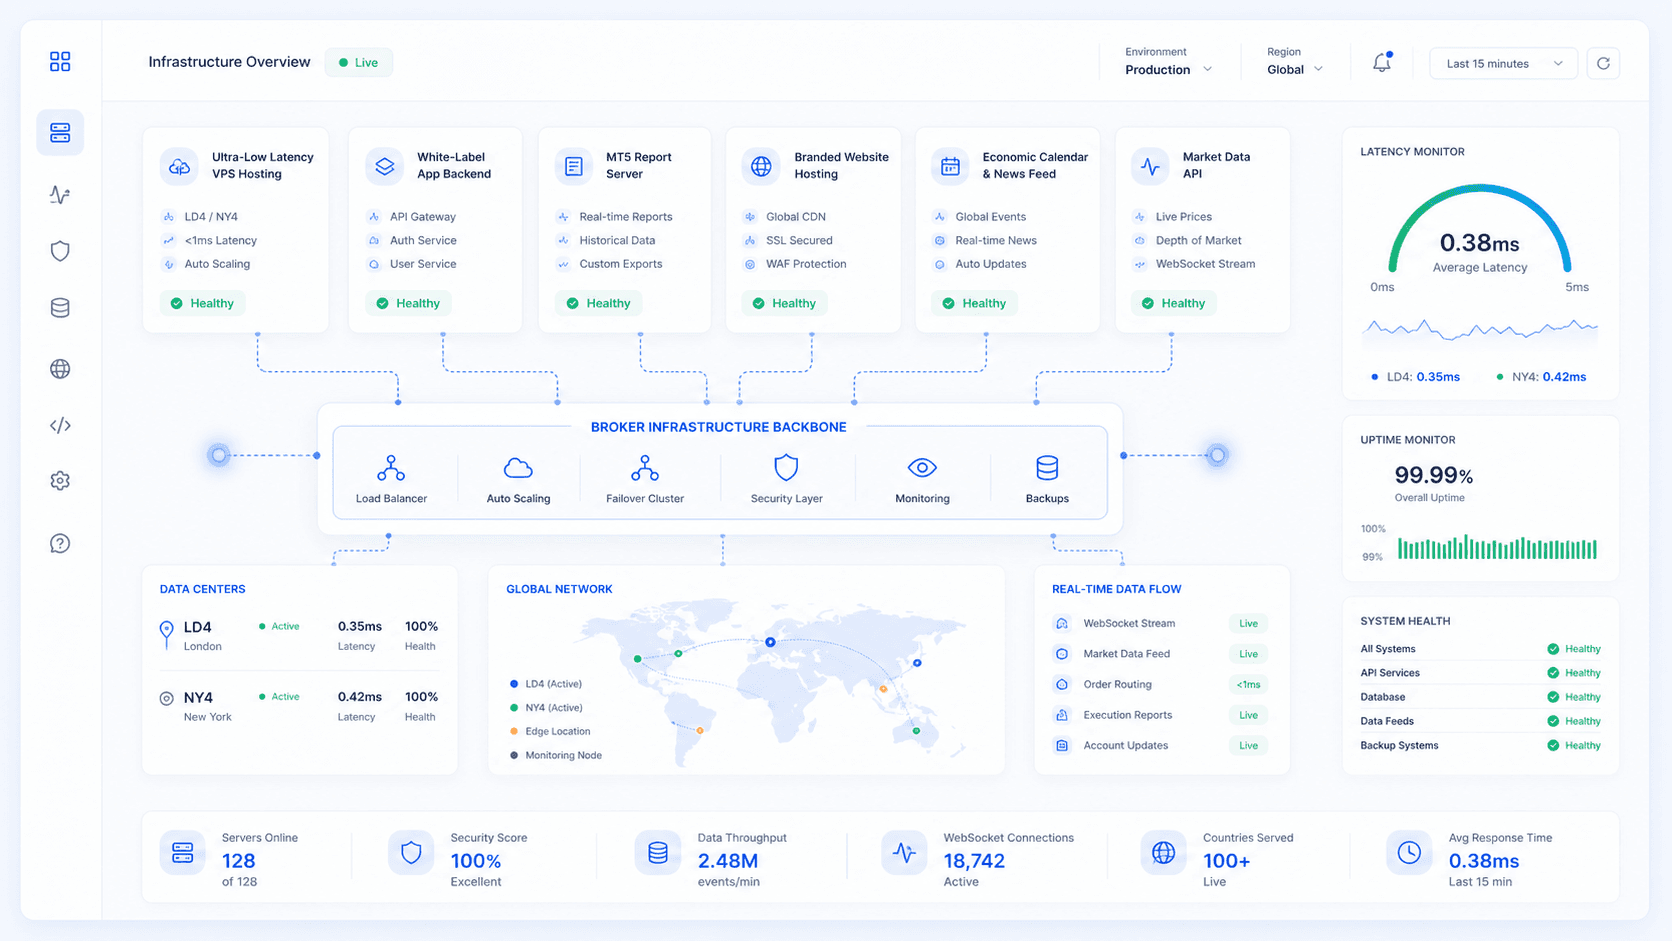Screen dimensions: 1672x941
Task: Select the Security Layer shield icon
Action: 786,468
